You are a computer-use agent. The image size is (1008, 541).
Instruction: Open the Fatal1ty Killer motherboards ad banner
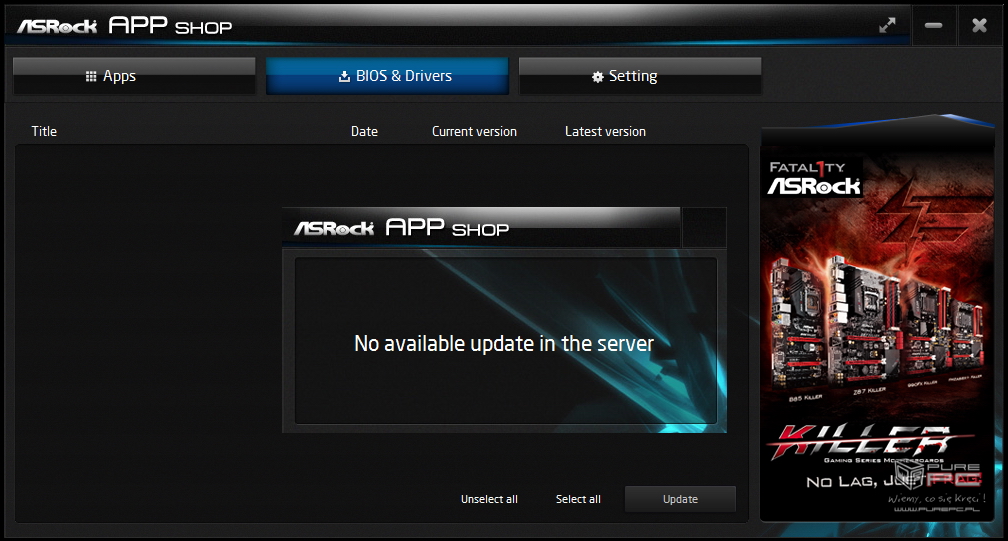coord(878,334)
